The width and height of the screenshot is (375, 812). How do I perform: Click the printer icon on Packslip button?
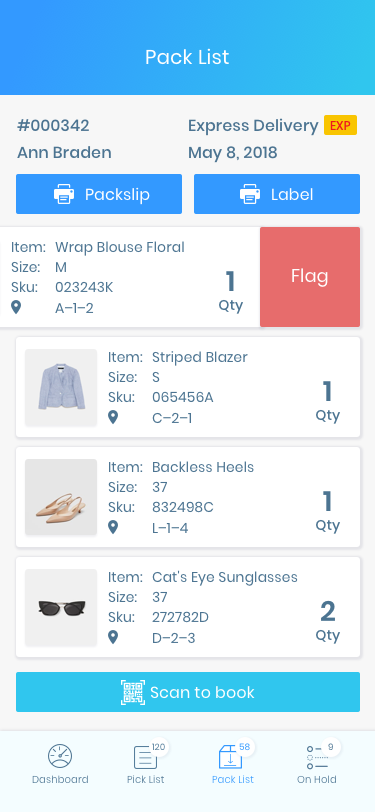tap(64, 195)
